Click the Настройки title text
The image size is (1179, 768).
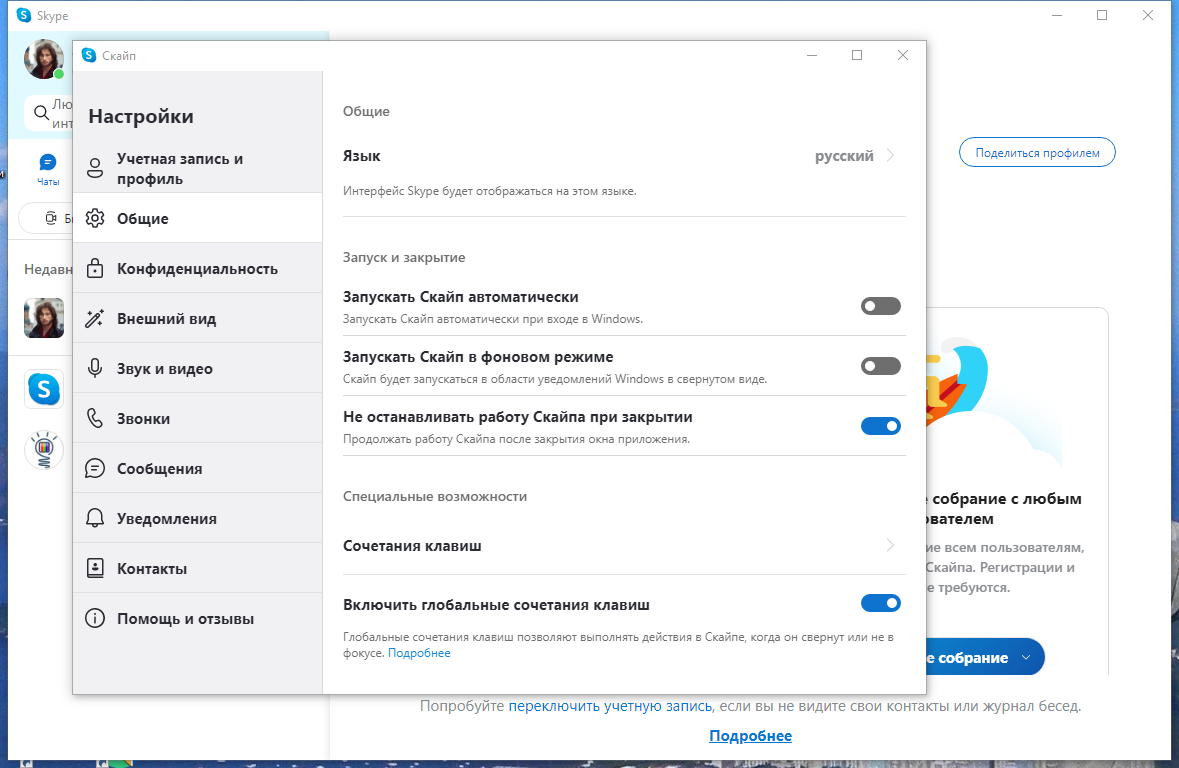[141, 117]
